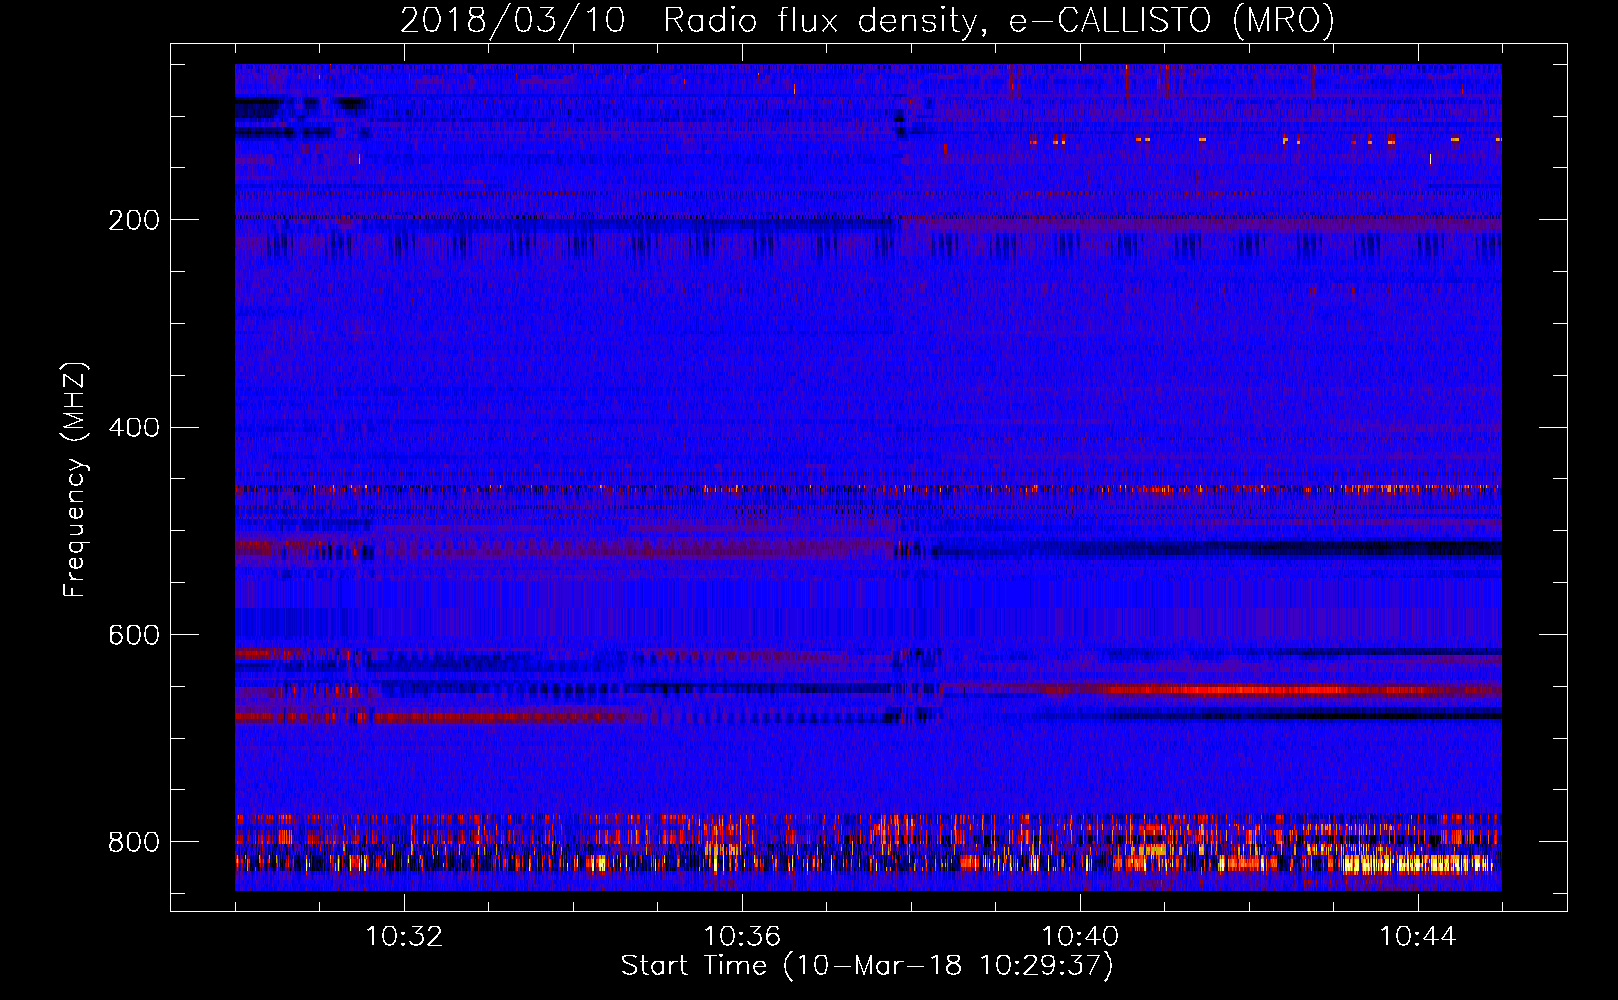This screenshot has width=1618, height=1000.
Task: Click the 800 frequency tick label
Action: pyautogui.click(x=134, y=842)
